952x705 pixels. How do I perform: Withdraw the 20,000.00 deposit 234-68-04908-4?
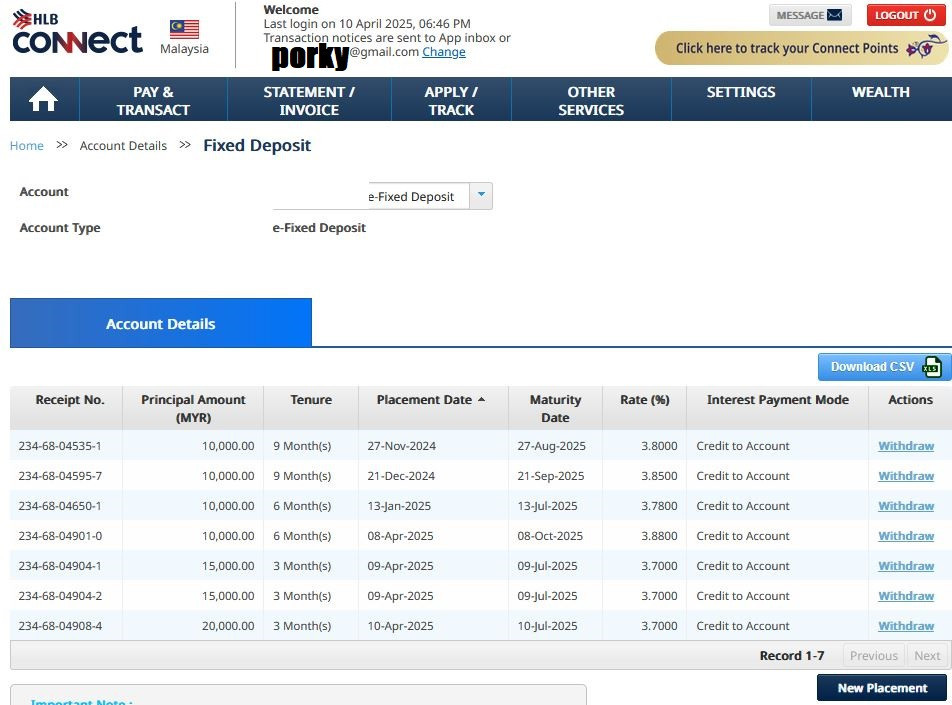point(906,626)
